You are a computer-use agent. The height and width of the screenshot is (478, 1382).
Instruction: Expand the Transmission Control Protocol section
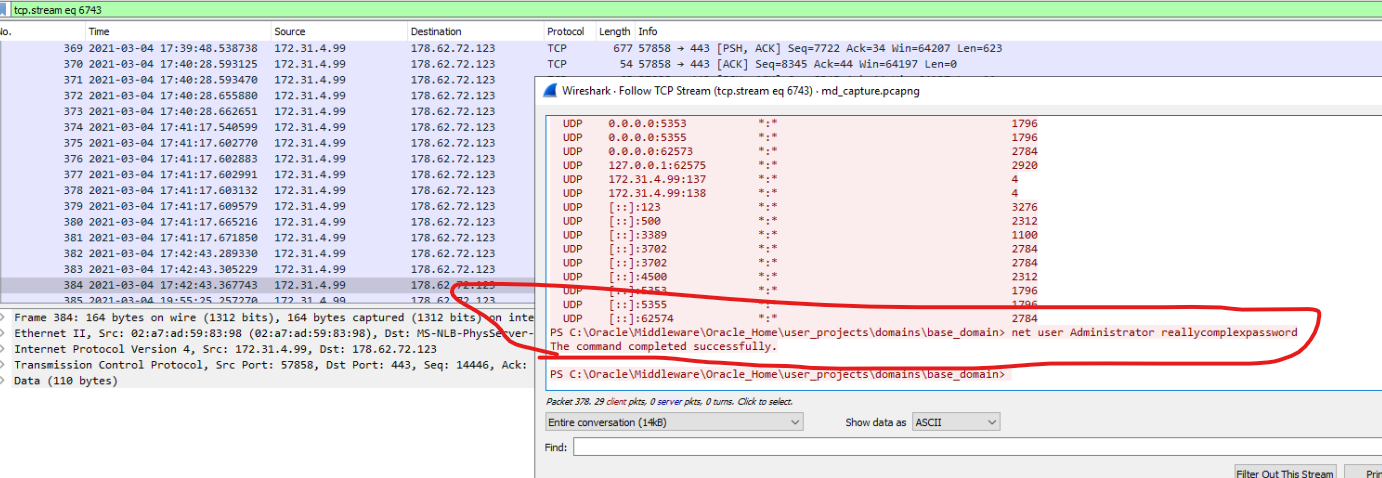pos(5,365)
